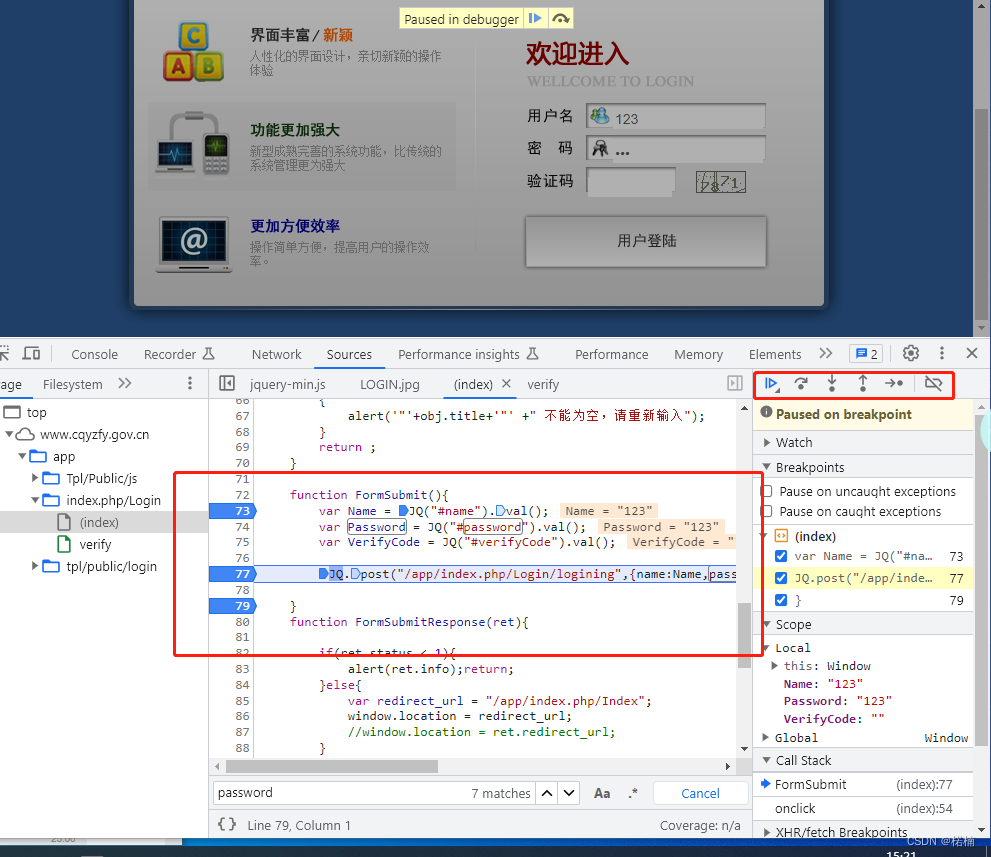Viewport: 991px width, 857px height.
Task: Show more navigator tabs chevron
Action: 125,384
